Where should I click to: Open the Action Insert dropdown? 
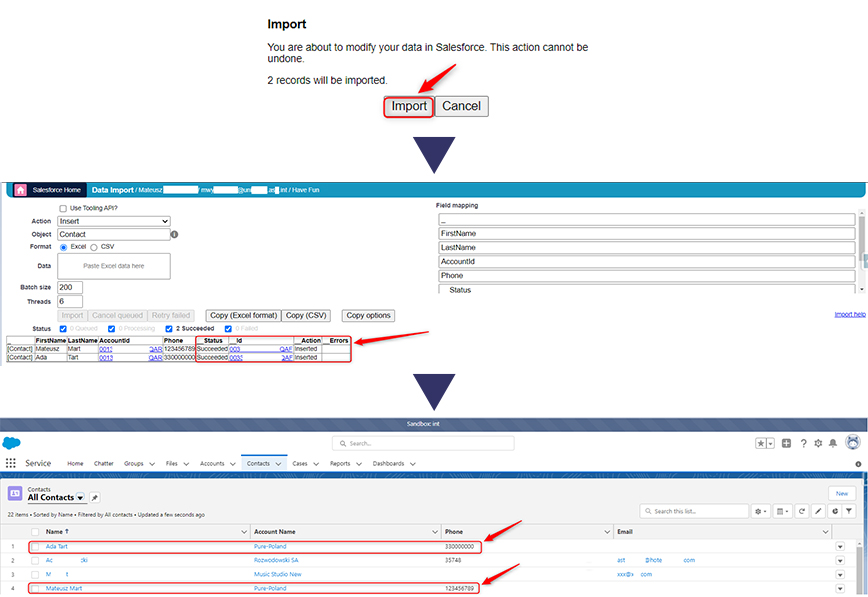coord(114,221)
